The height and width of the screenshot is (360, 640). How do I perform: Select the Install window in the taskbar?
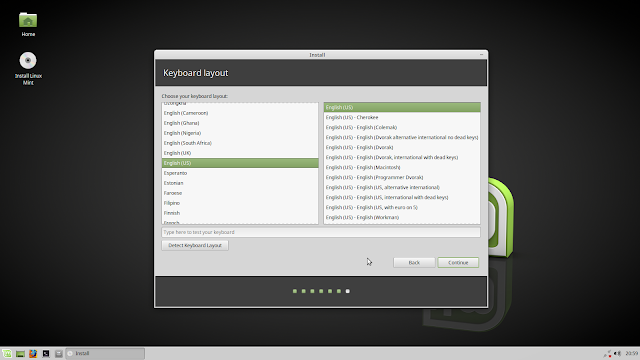pyautogui.click(x=105, y=353)
